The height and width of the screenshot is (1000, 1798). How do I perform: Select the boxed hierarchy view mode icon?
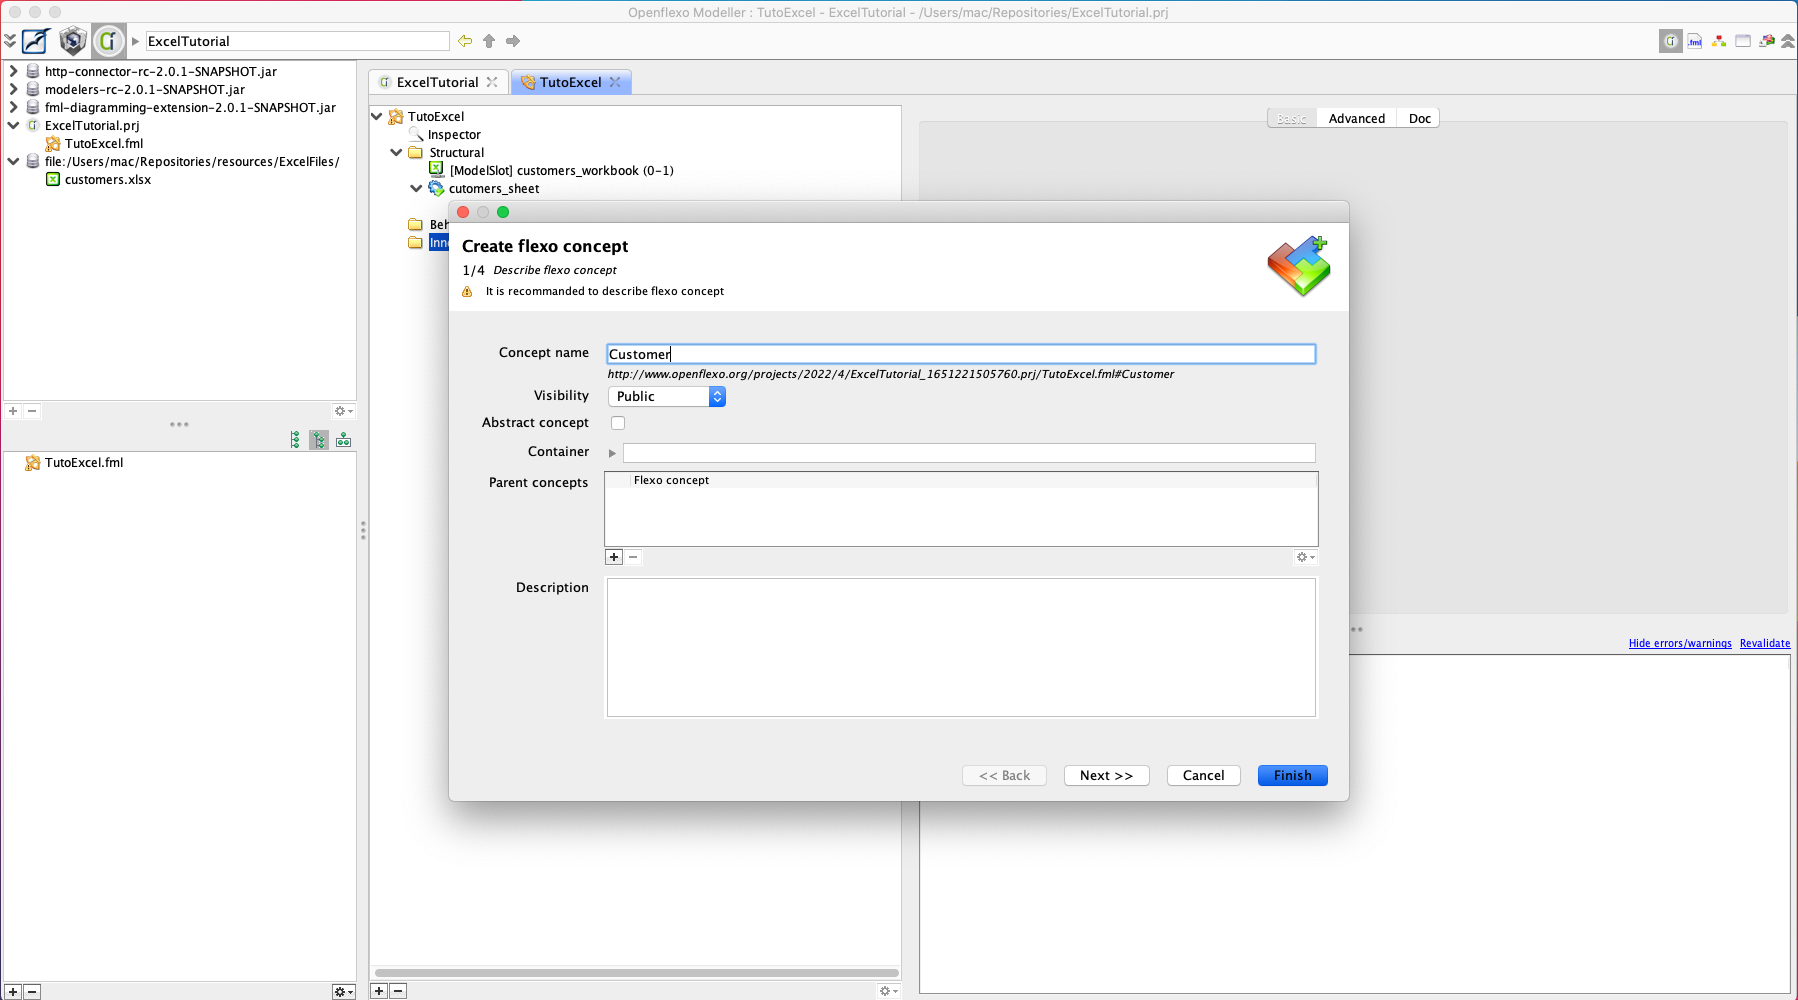click(x=343, y=440)
